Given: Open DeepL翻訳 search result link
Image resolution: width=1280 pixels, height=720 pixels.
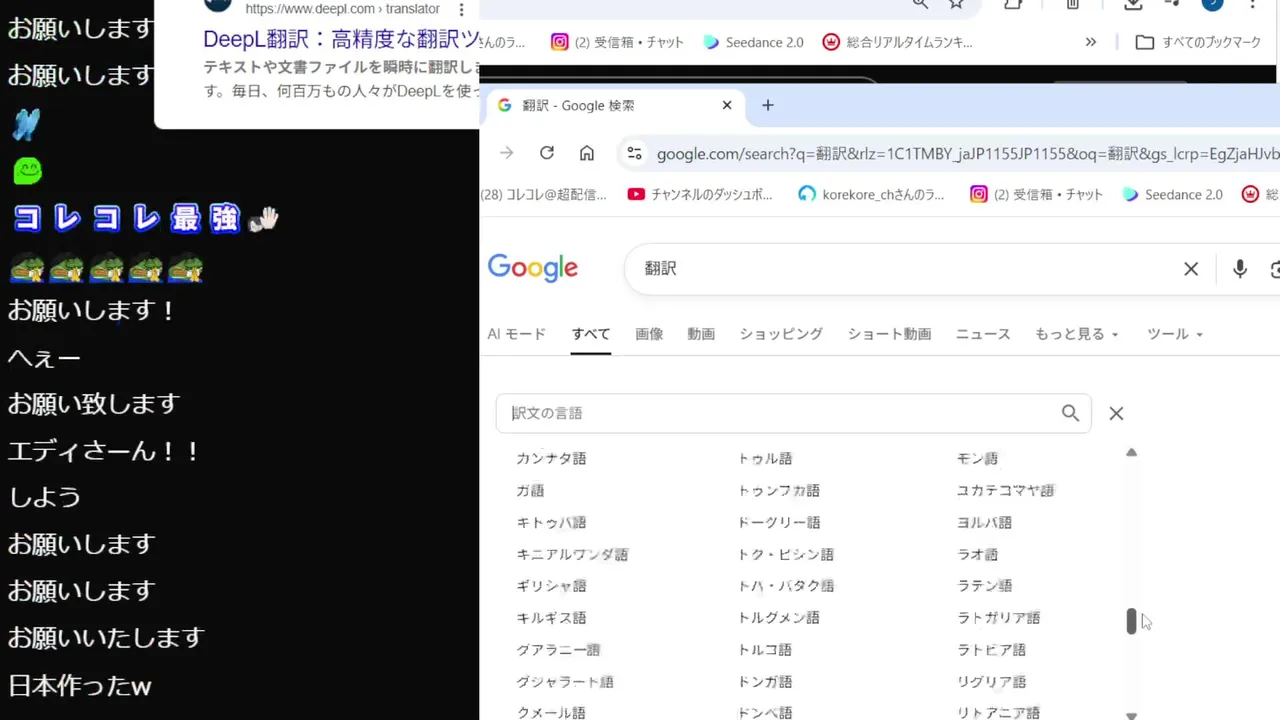Looking at the screenshot, I should (x=341, y=39).
